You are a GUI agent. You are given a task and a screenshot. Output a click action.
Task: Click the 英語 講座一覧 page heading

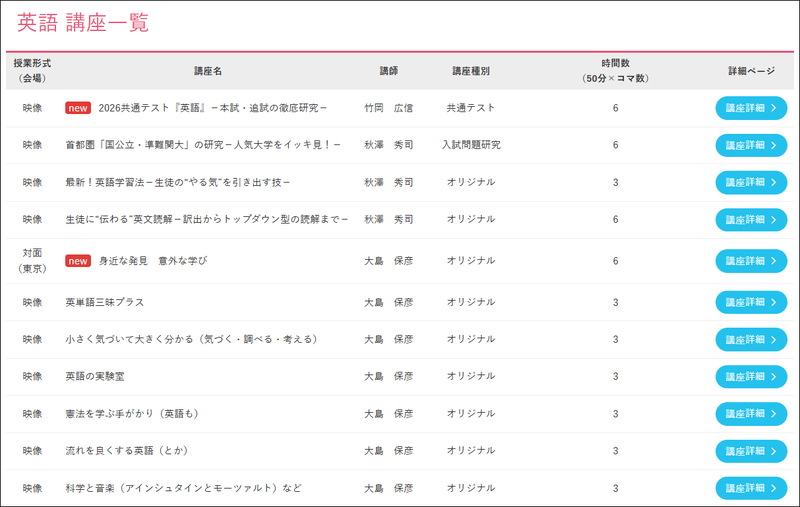point(83,23)
